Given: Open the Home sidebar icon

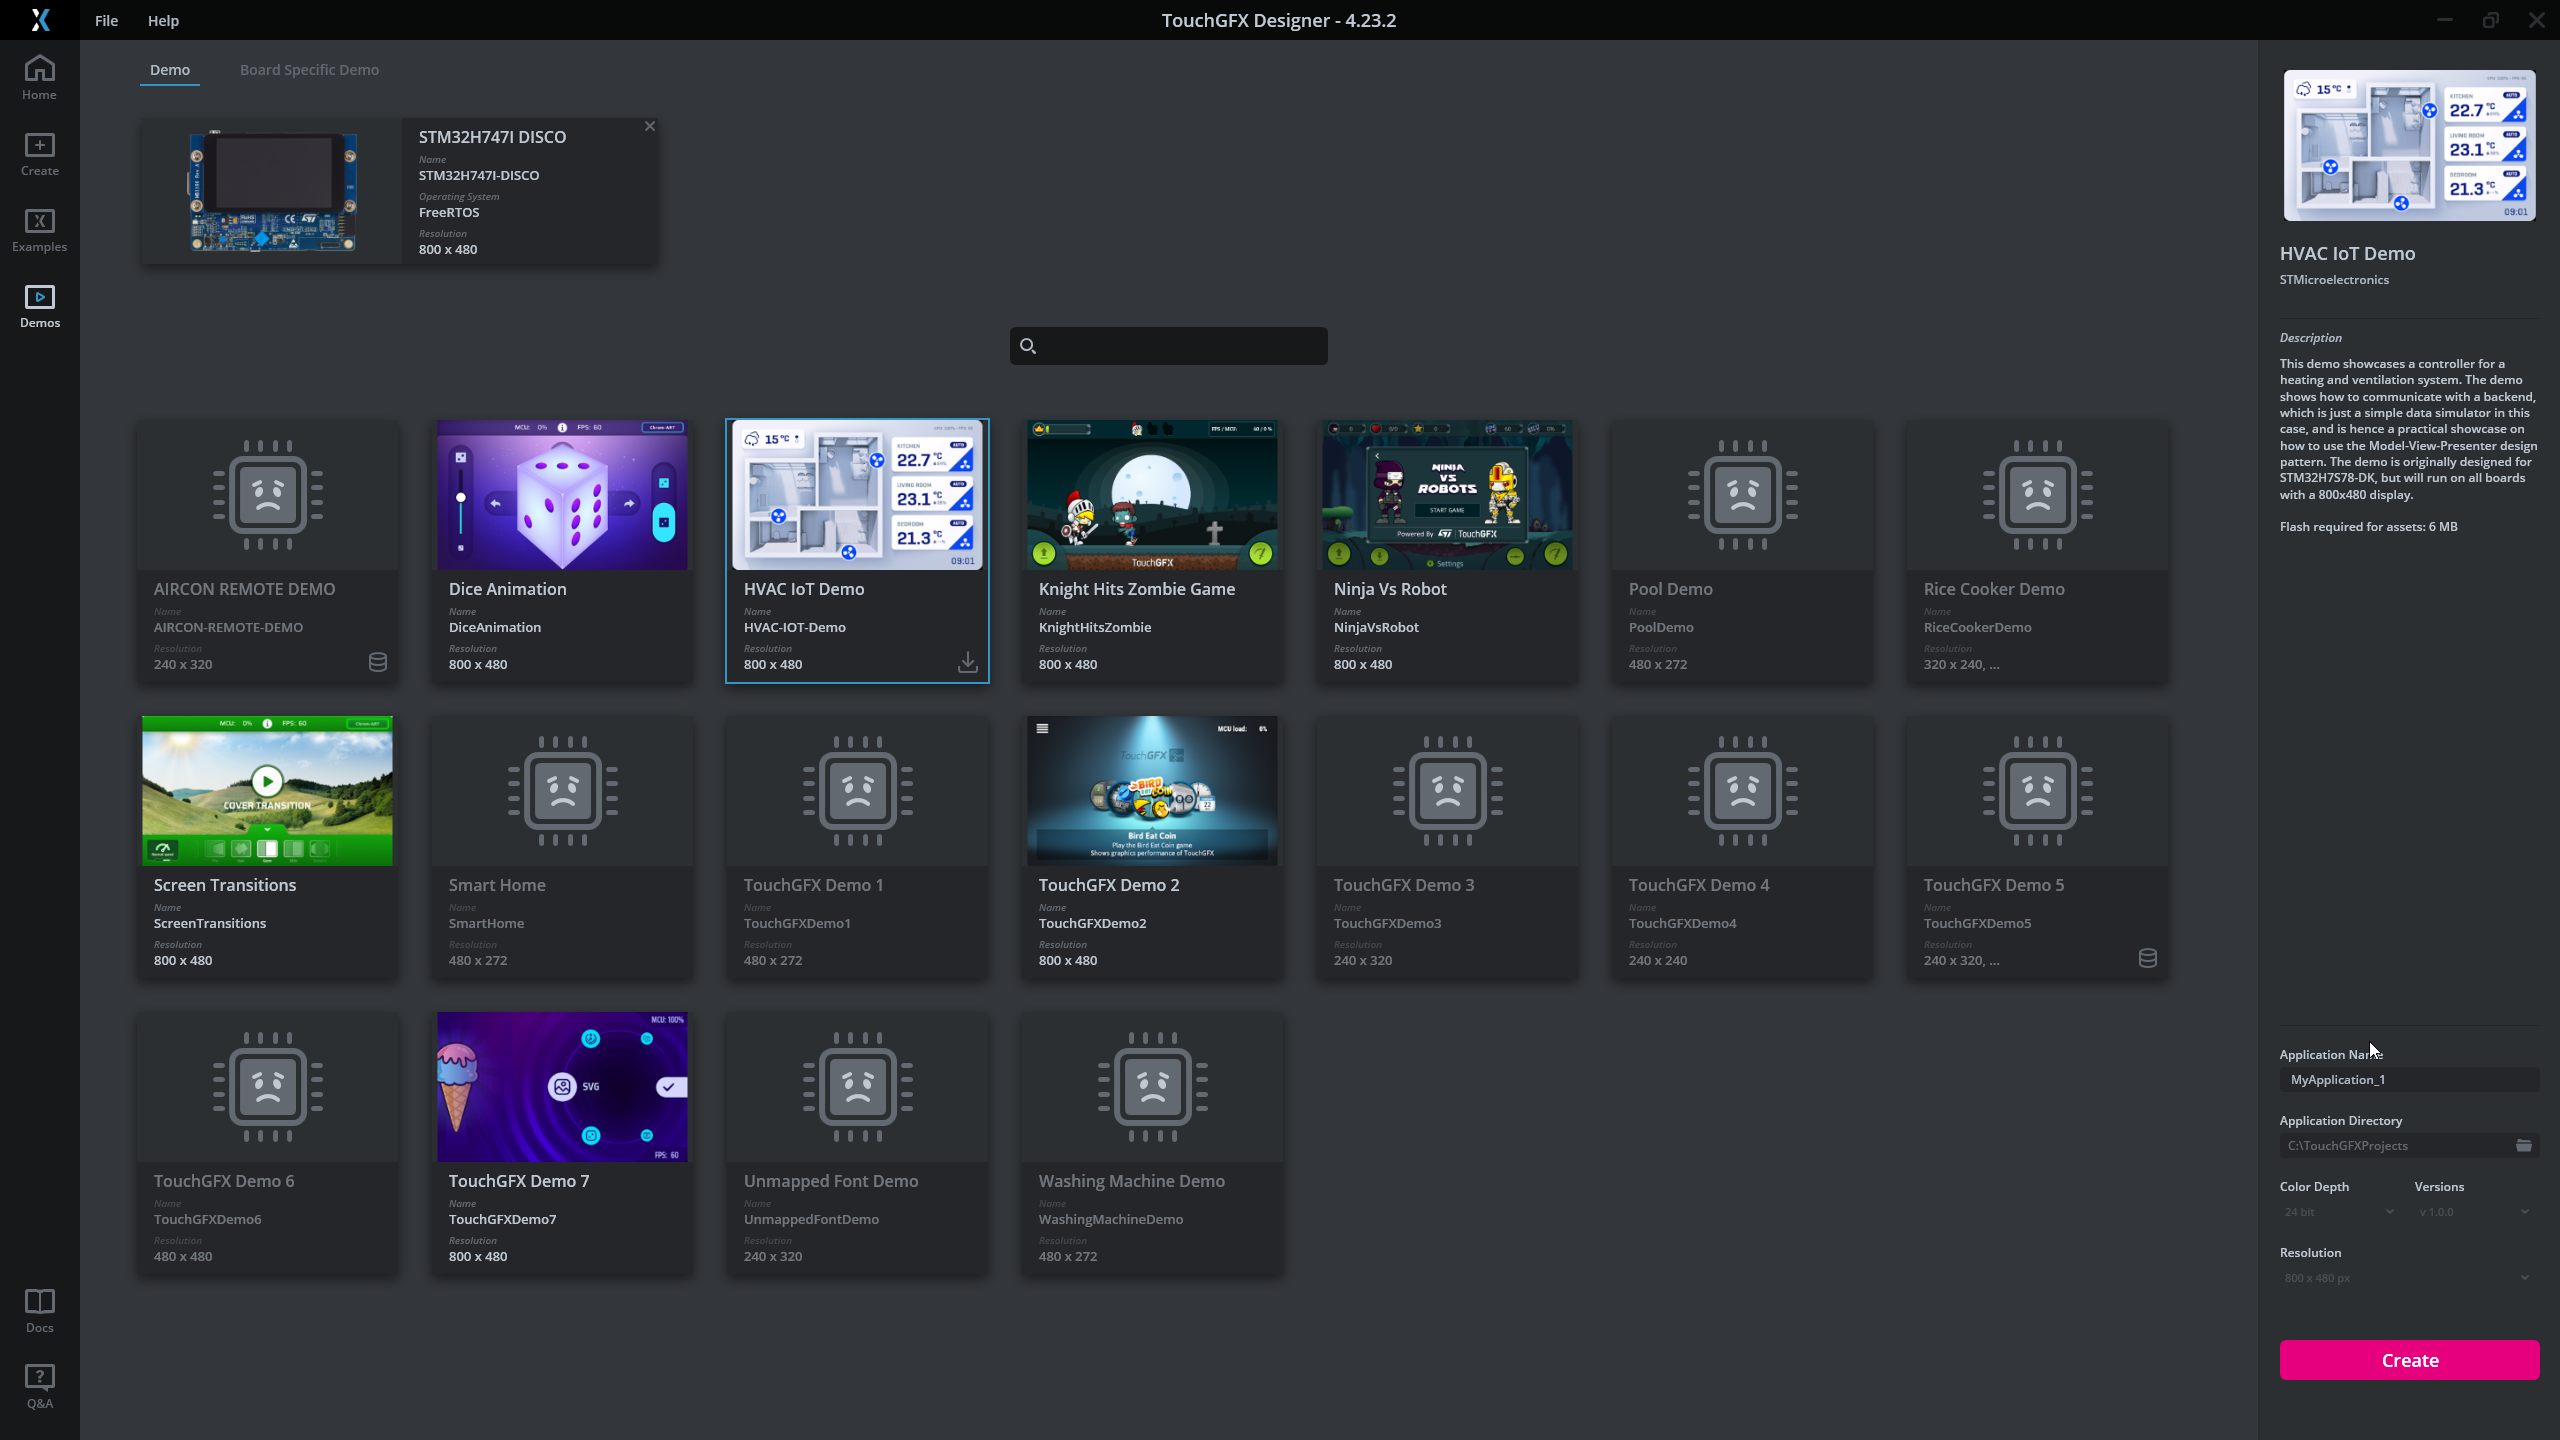Looking at the screenshot, I should [x=39, y=76].
